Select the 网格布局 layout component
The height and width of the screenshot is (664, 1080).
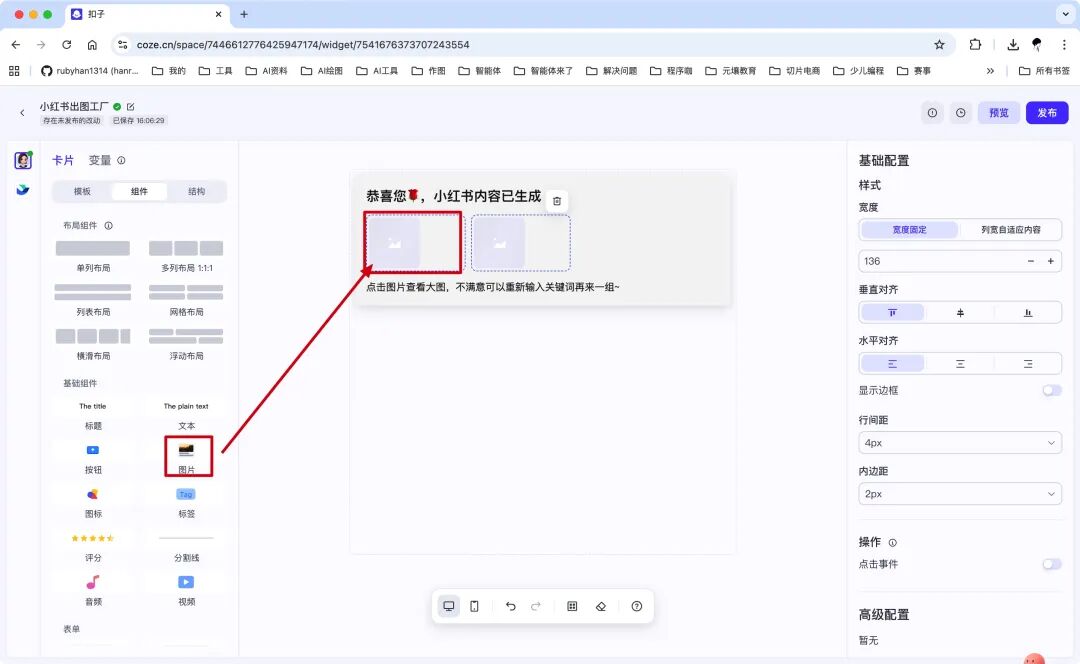[186, 300]
